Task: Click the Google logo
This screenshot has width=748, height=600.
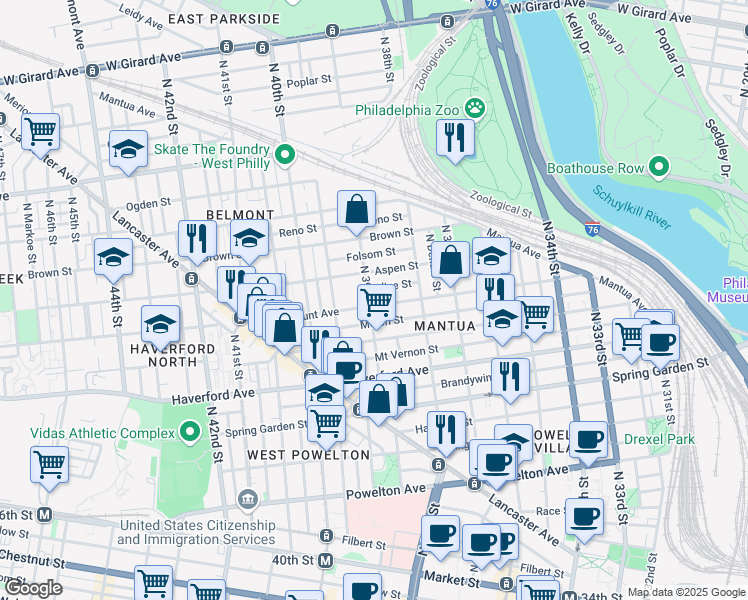Action: [33, 589]
